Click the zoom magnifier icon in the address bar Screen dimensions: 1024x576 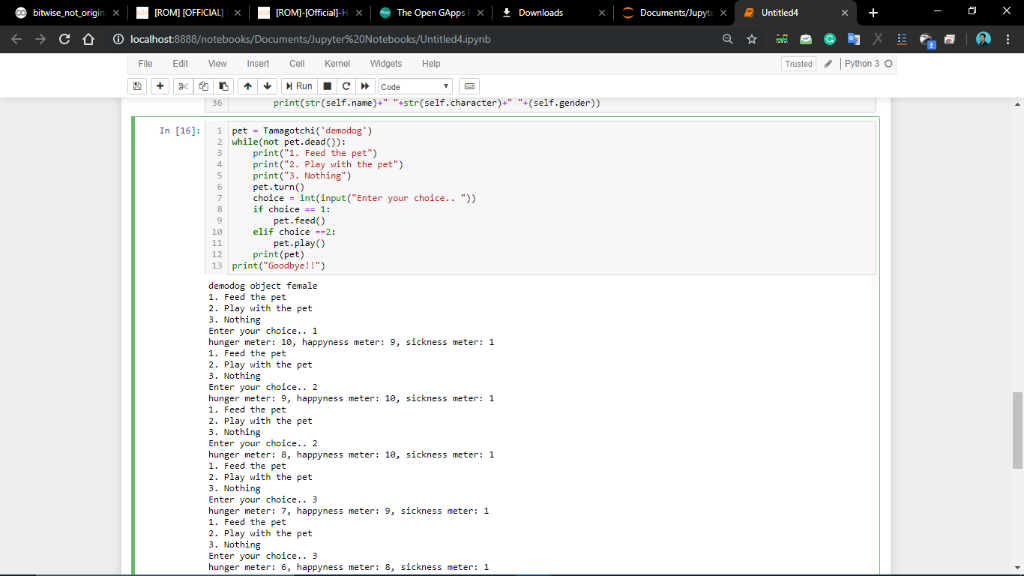click(x=728, y=39)
